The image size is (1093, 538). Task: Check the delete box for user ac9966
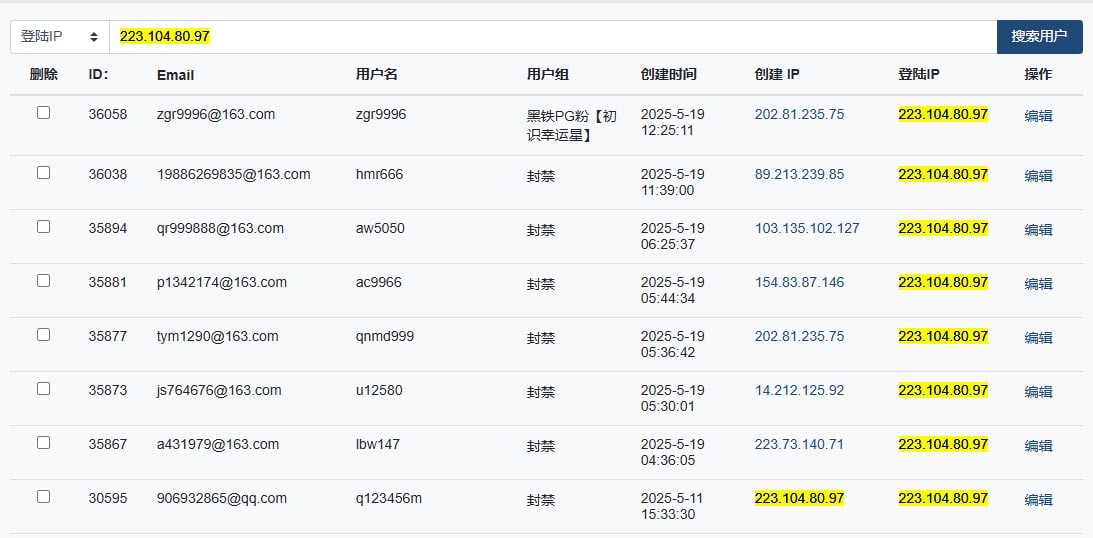(43, 281)
